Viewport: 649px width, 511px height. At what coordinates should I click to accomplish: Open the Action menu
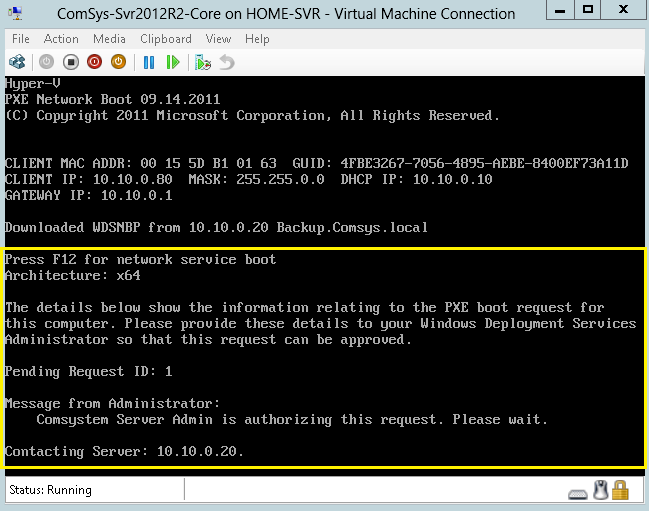coord(61,39)
